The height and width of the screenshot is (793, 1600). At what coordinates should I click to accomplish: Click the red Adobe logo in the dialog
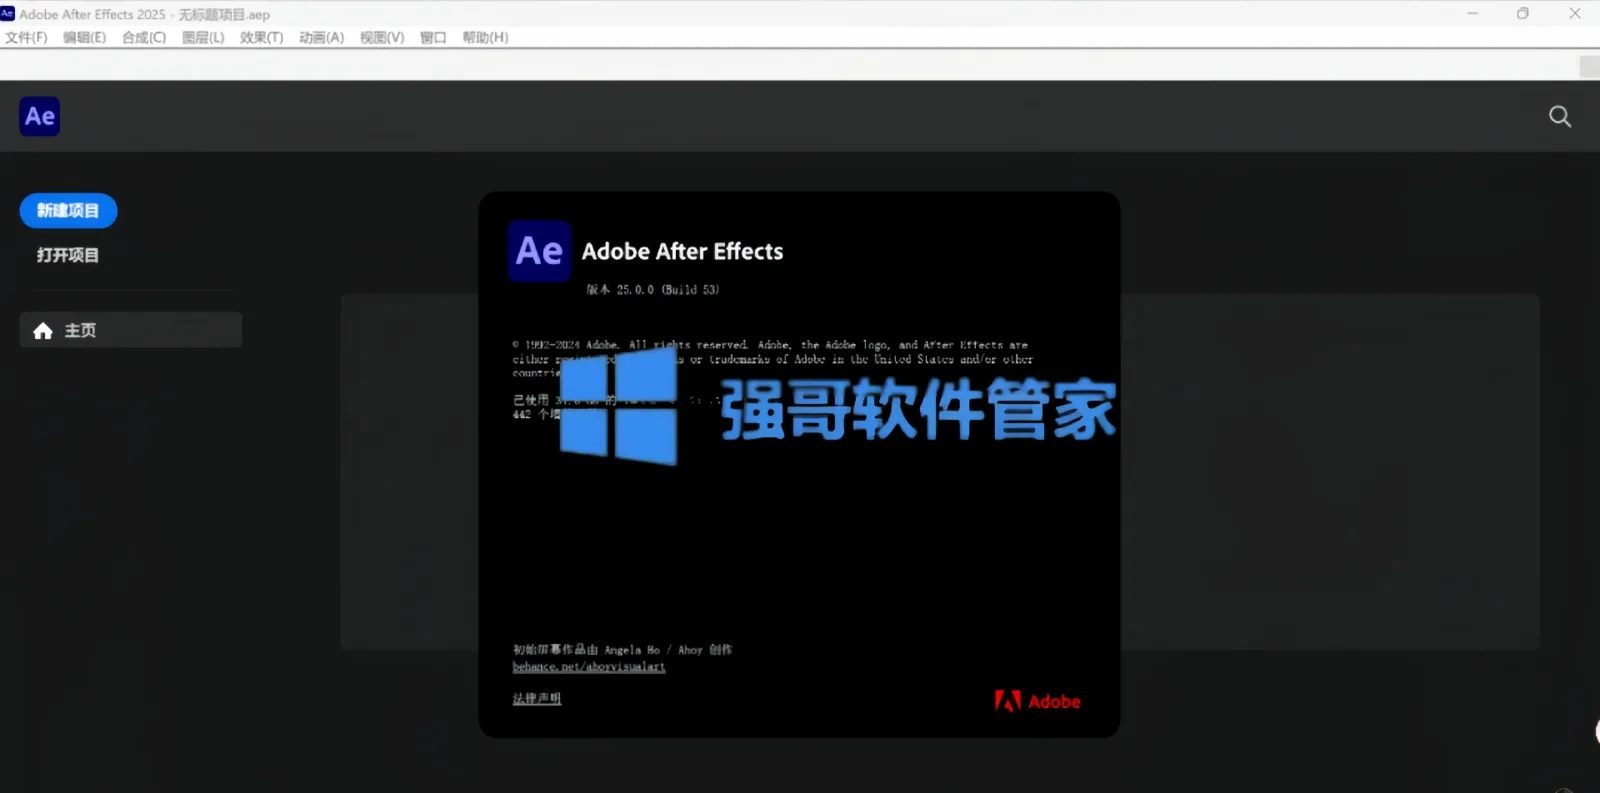click(1037, 701)
